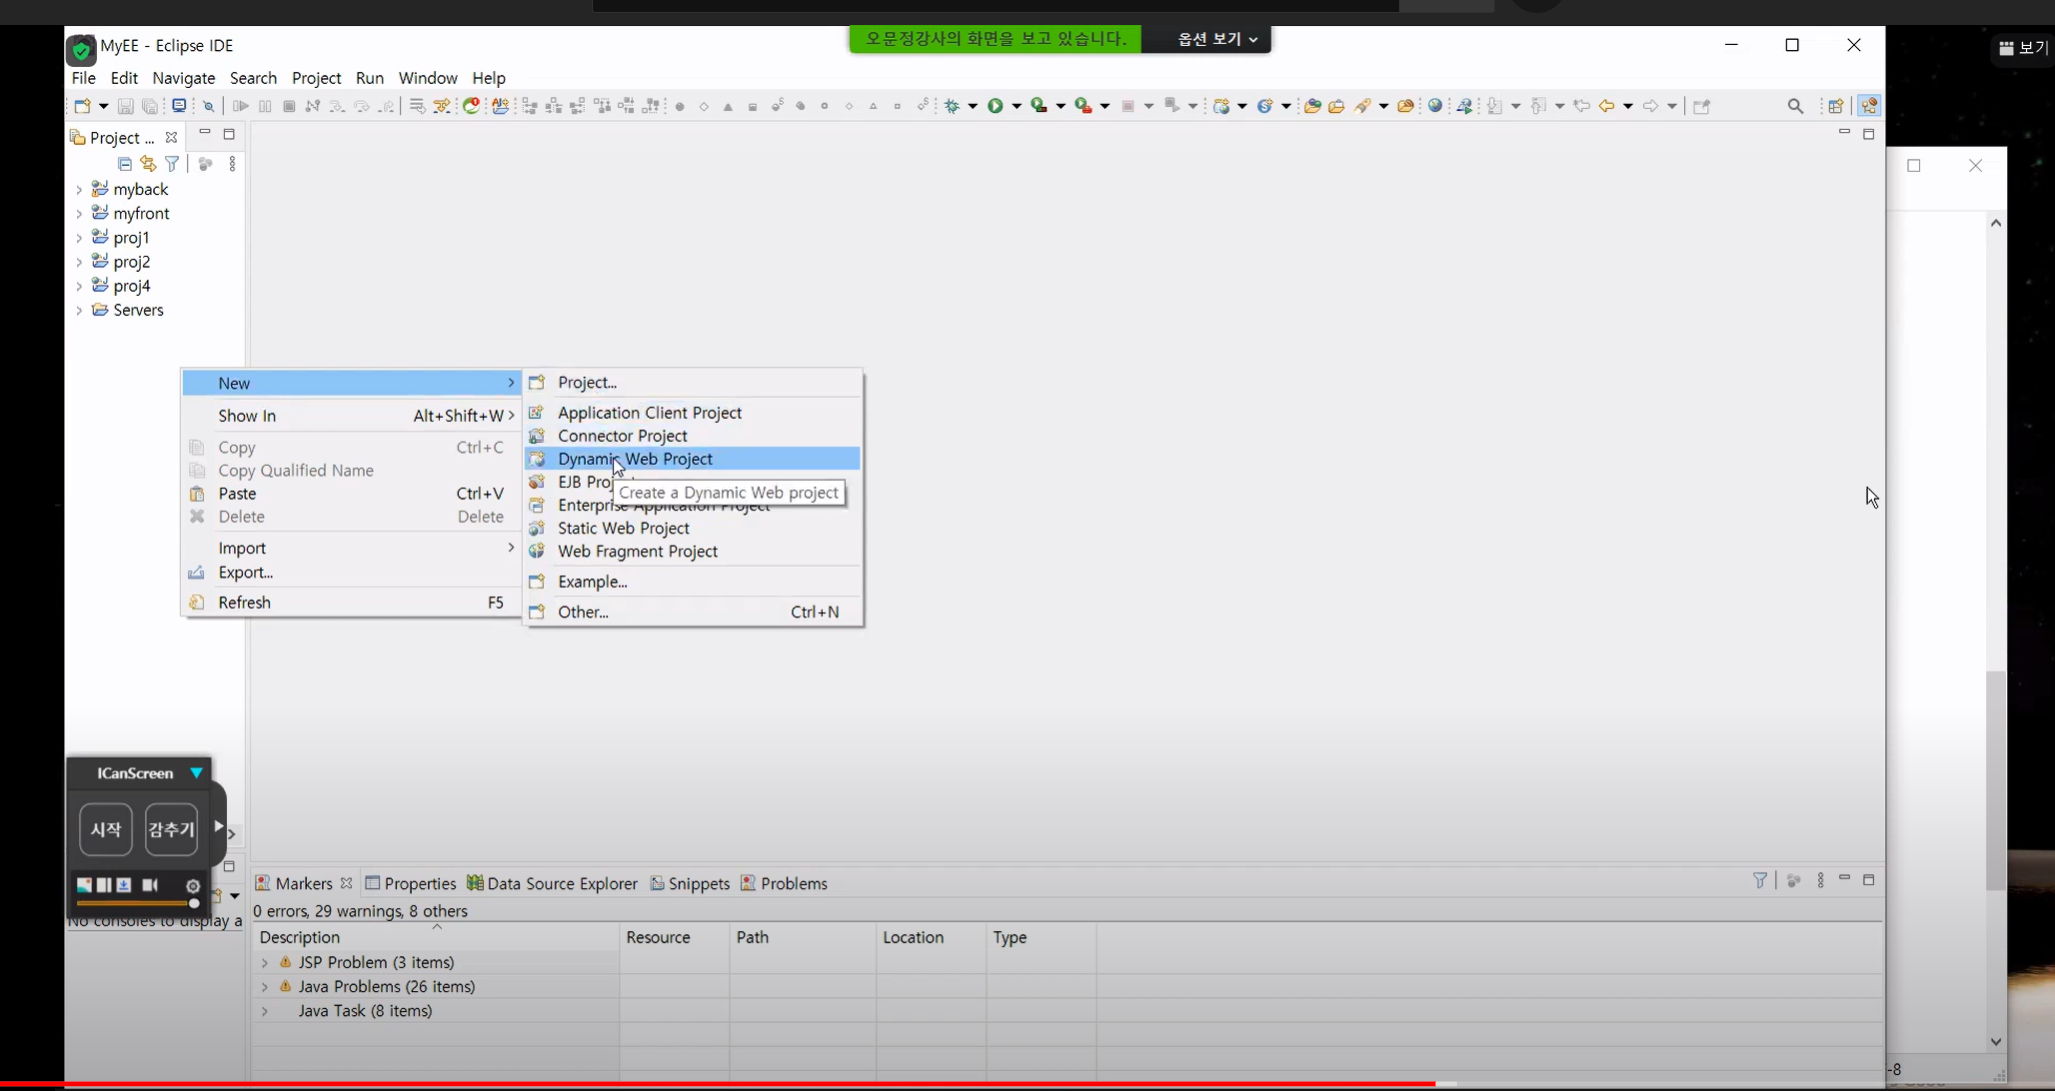2055x1091 pixels.
Task: Switch to the Data Source Explorer tab
Action: pyautogui.click(x=552, y=884)
